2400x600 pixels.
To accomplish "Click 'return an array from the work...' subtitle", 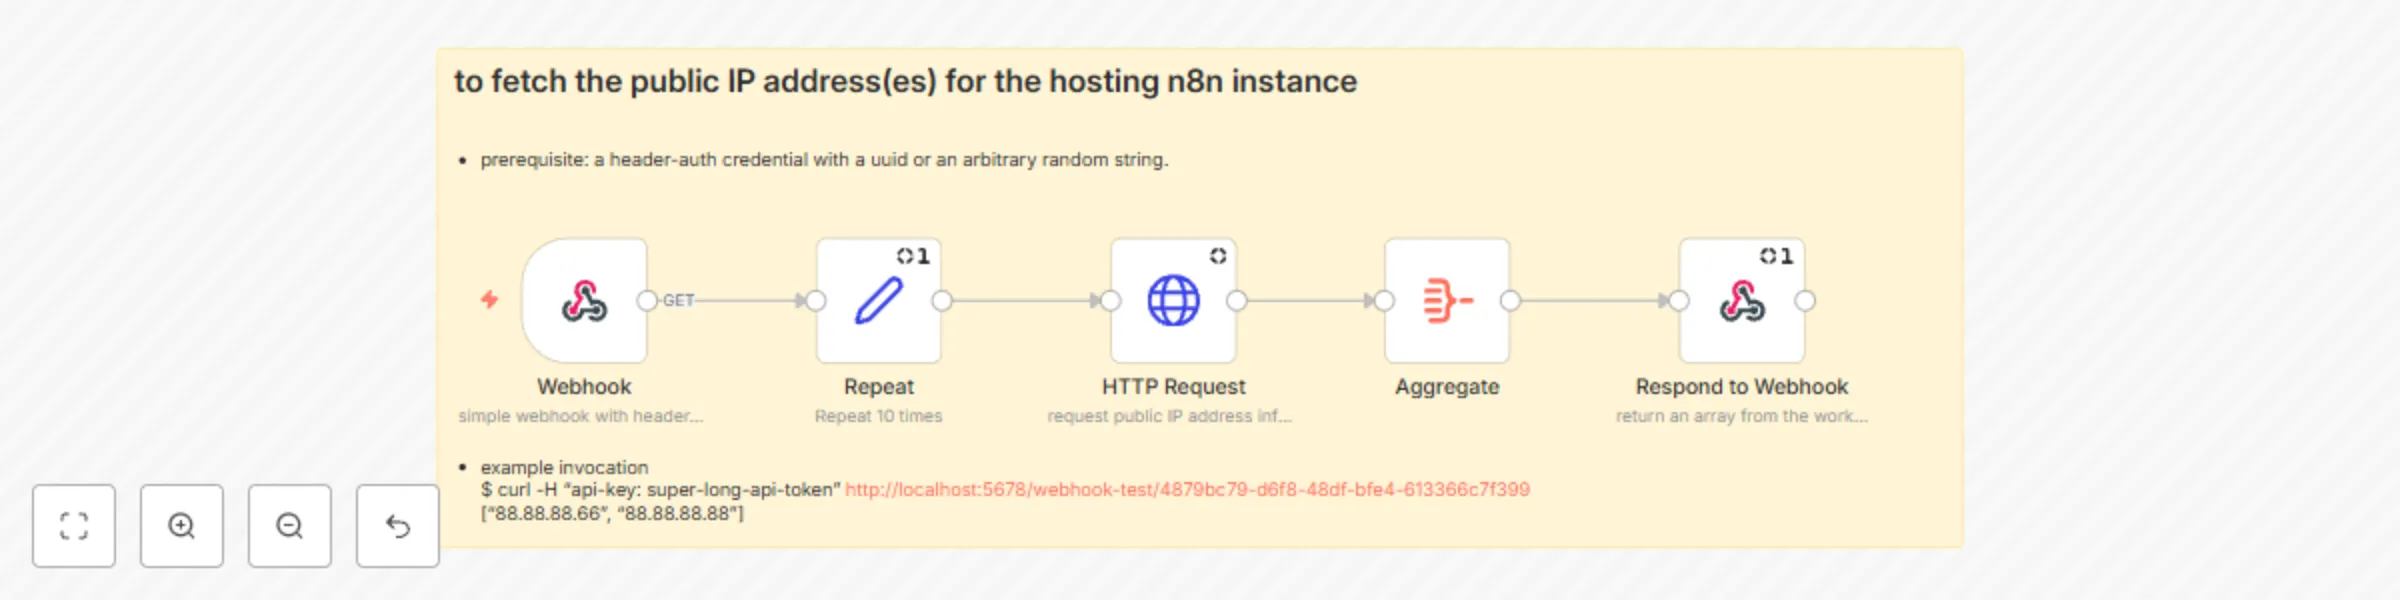I will coord(1742,416).
